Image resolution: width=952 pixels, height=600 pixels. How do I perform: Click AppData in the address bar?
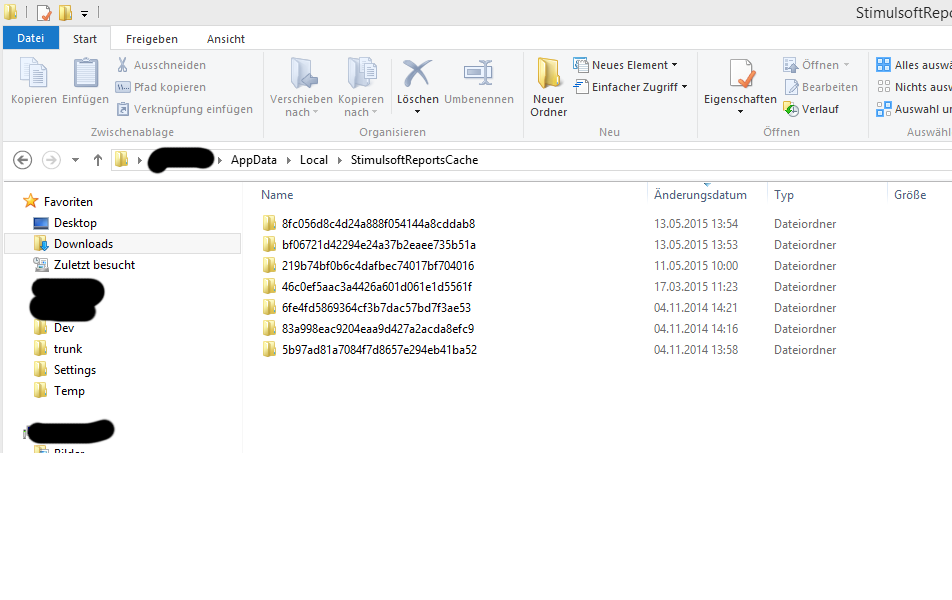254,160
